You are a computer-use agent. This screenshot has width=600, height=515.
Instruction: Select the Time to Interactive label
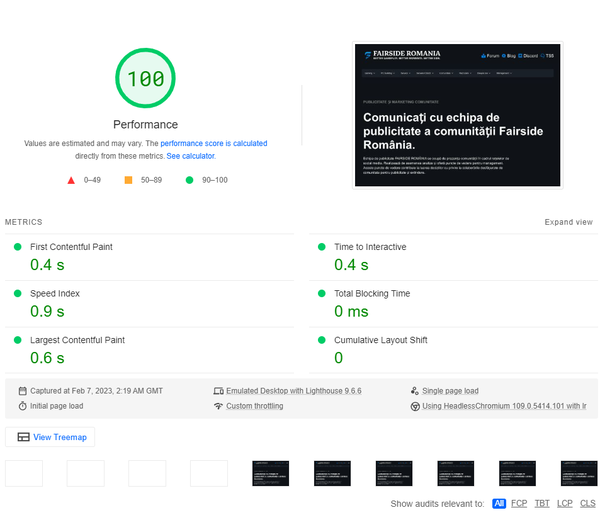370,247
